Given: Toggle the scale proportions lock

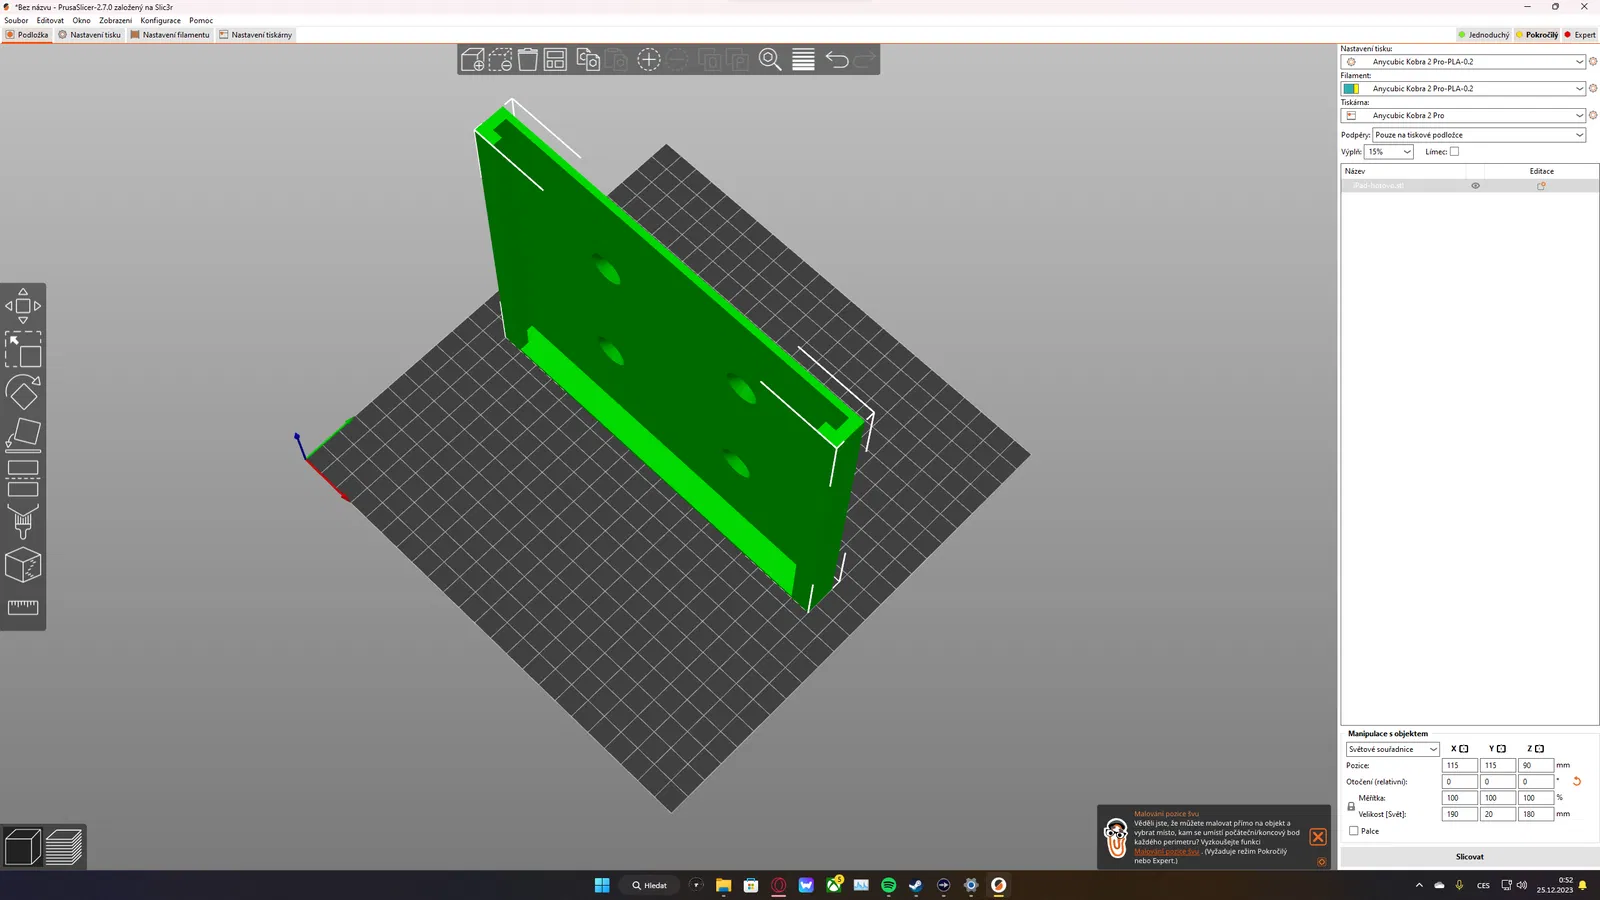Looking at the screenshot, I should pos(1351,806).
